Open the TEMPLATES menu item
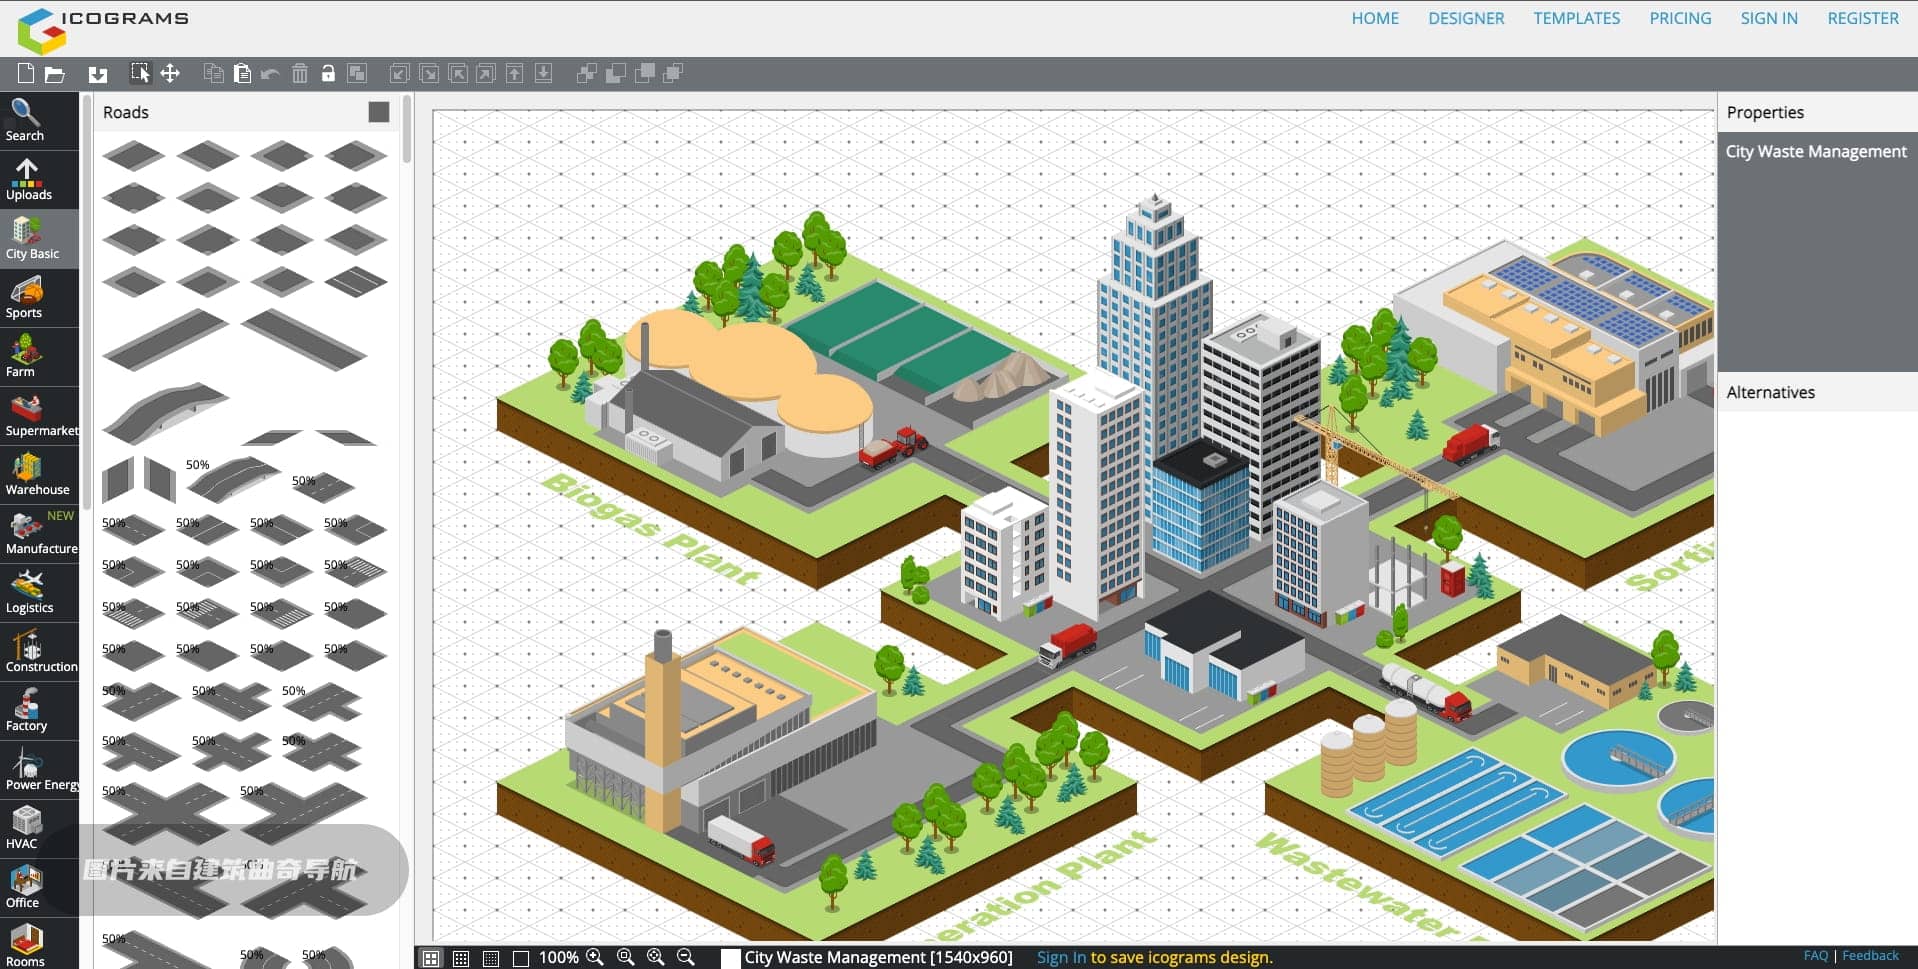The image size is (1918, 969). [x=1576, y=18]
